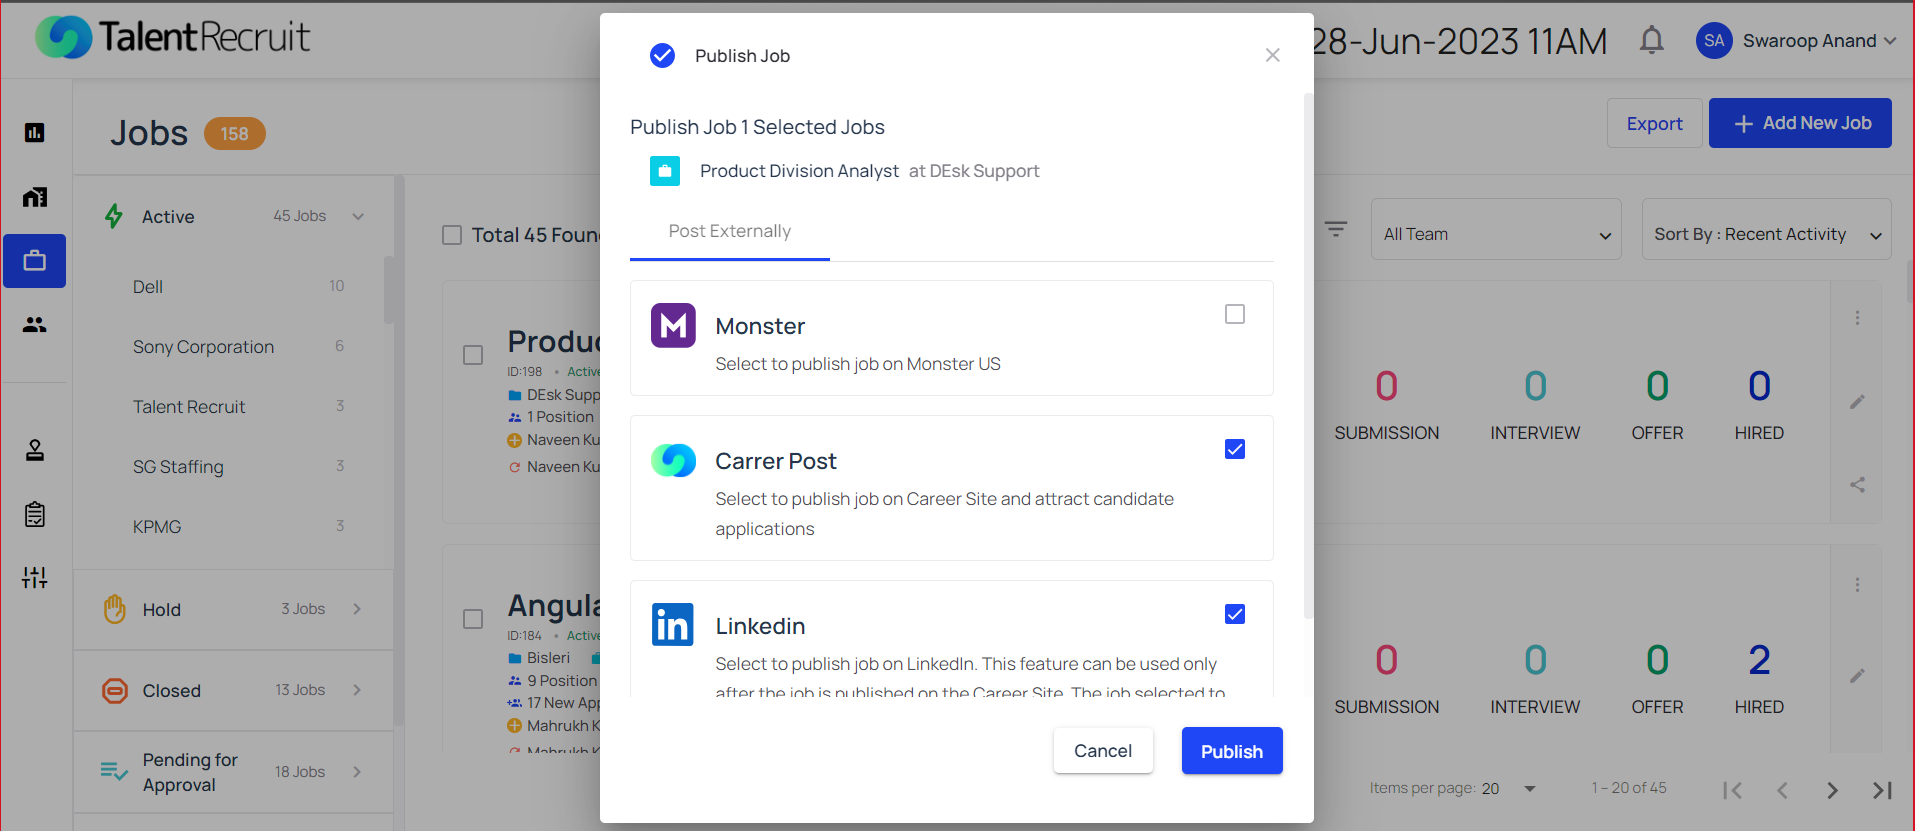This screenshot has width=1915, height=831.
Task: Open the clipboard reports icon in sidebar
Action: pos(35,514)
